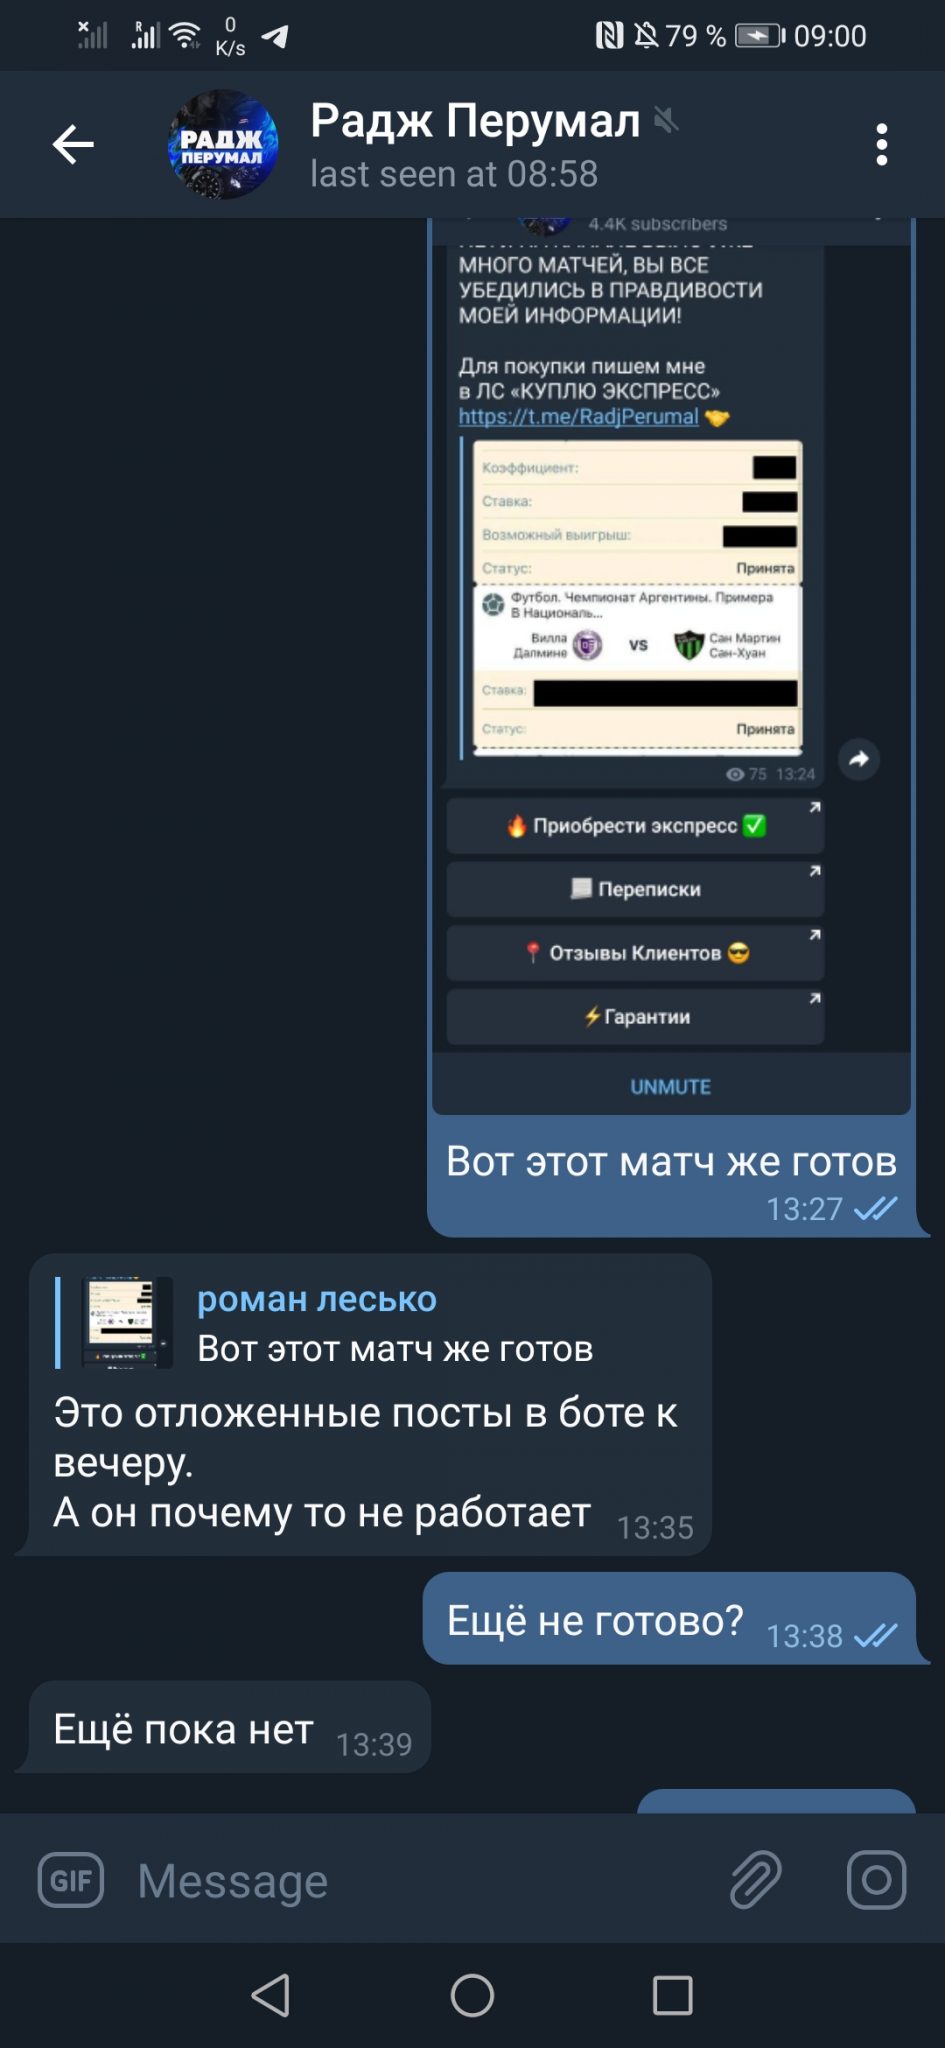Open the three-dot chat options menu
The image size is (945, 2048).
(x=881, y=144)
